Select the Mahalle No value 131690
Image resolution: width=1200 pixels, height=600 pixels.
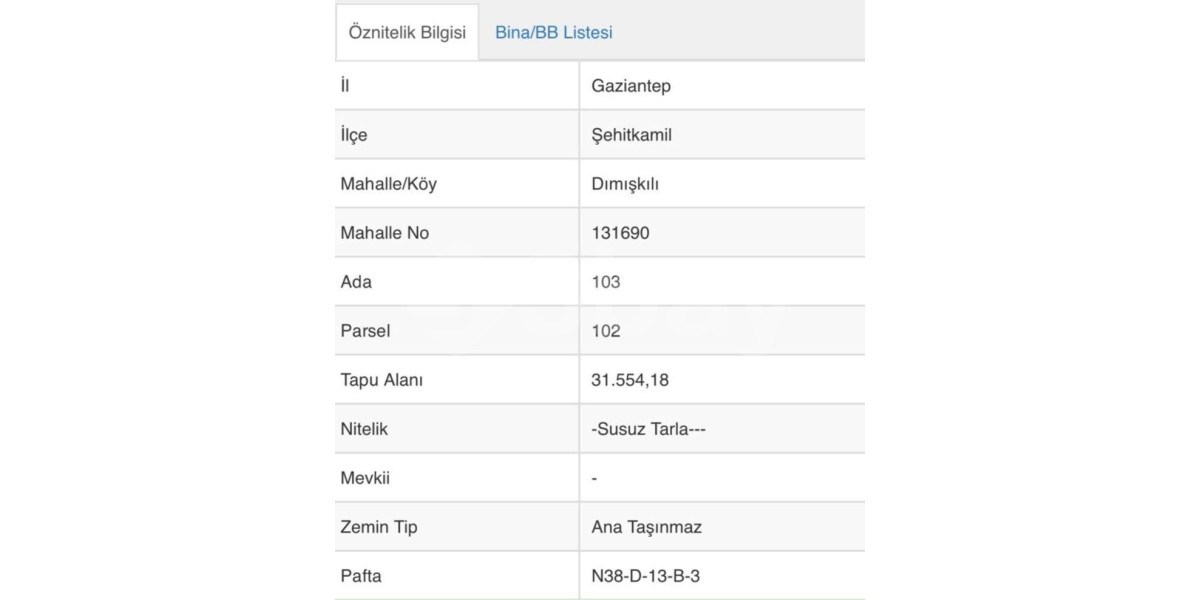point(621,233)
